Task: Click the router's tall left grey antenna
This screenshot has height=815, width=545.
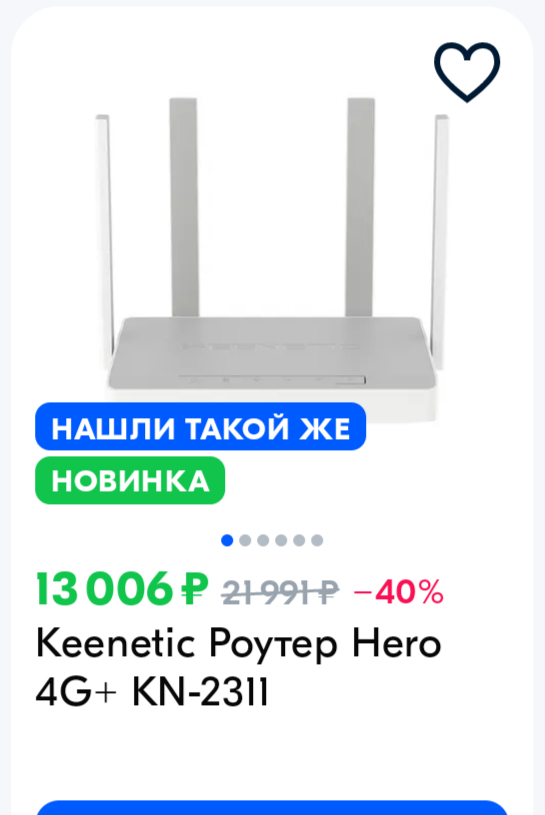Action: 184,207
